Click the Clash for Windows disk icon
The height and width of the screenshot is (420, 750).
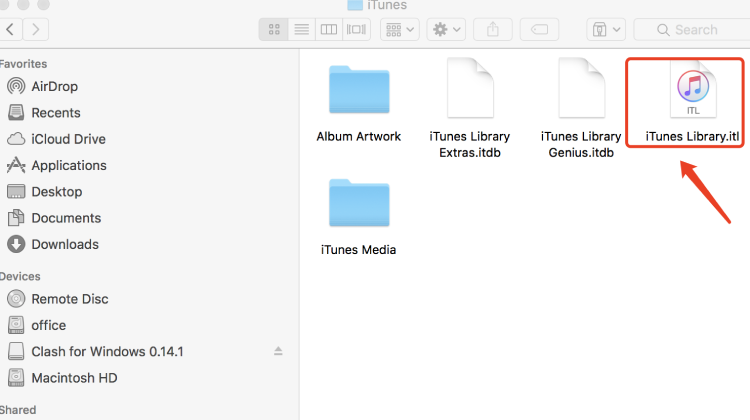(16, 352)
